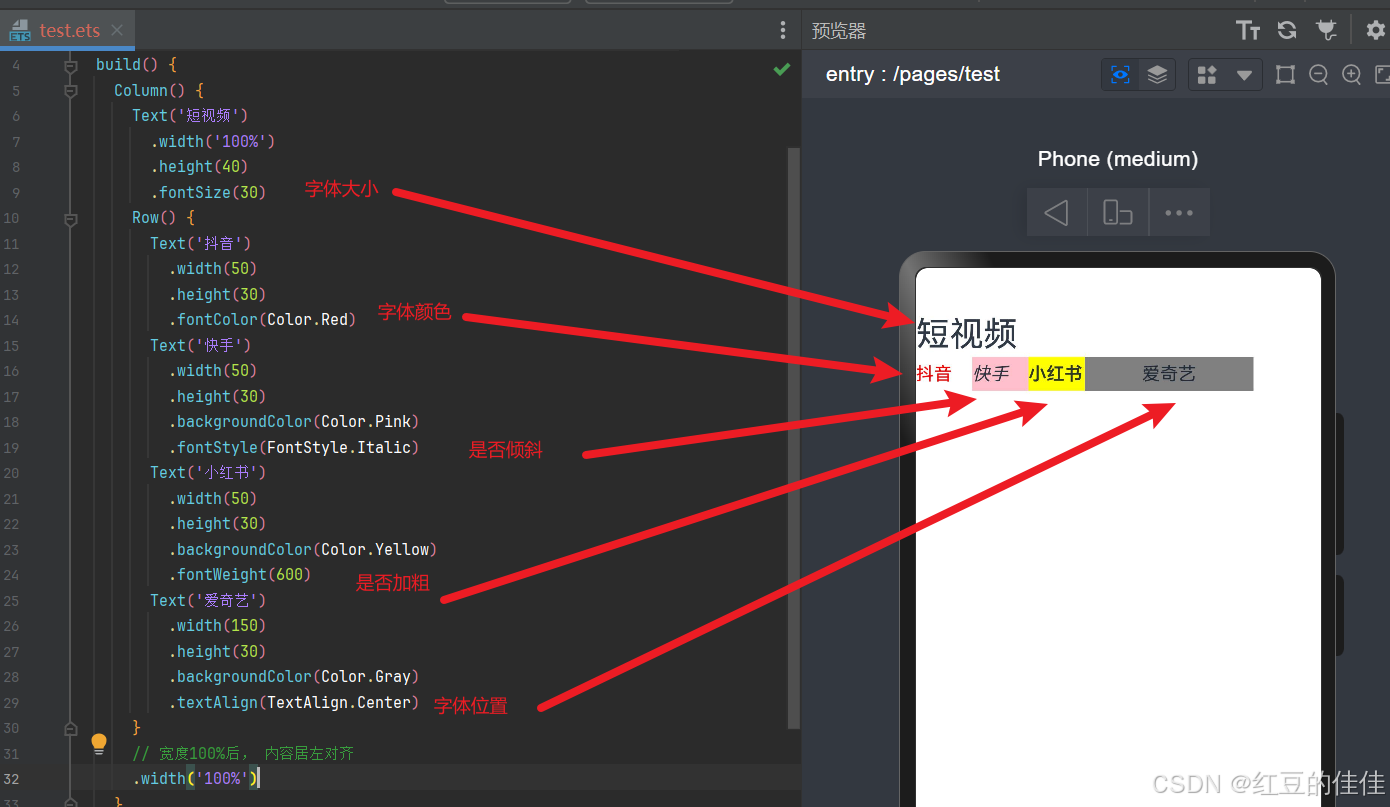Click '.width('100%')' on line 7
The image size is (1390, 807).
[213, 142]
